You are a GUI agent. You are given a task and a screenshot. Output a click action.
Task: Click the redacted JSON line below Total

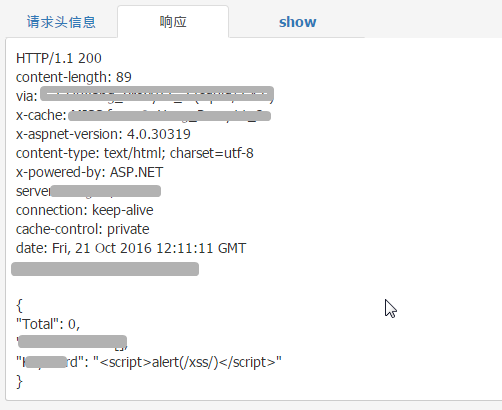72,342
